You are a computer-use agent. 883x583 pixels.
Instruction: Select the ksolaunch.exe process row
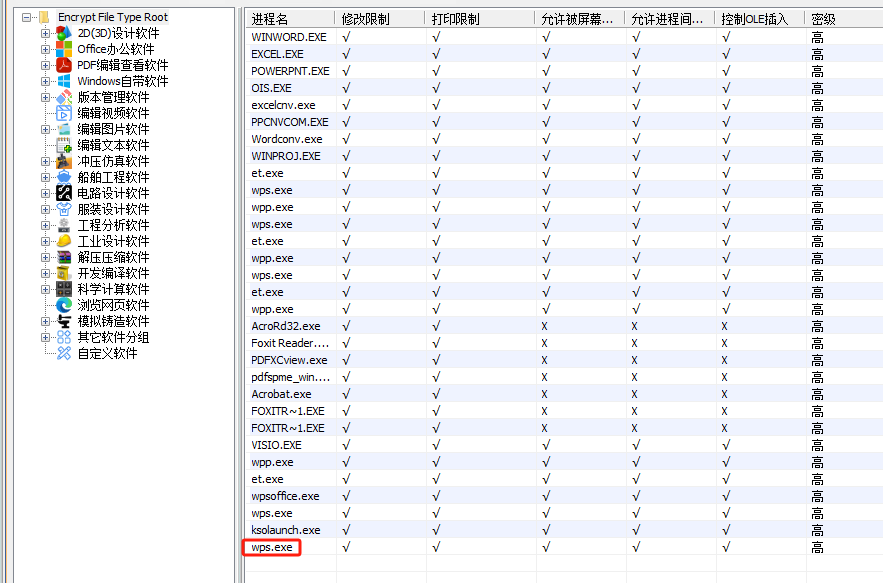(x=286, y=530)
